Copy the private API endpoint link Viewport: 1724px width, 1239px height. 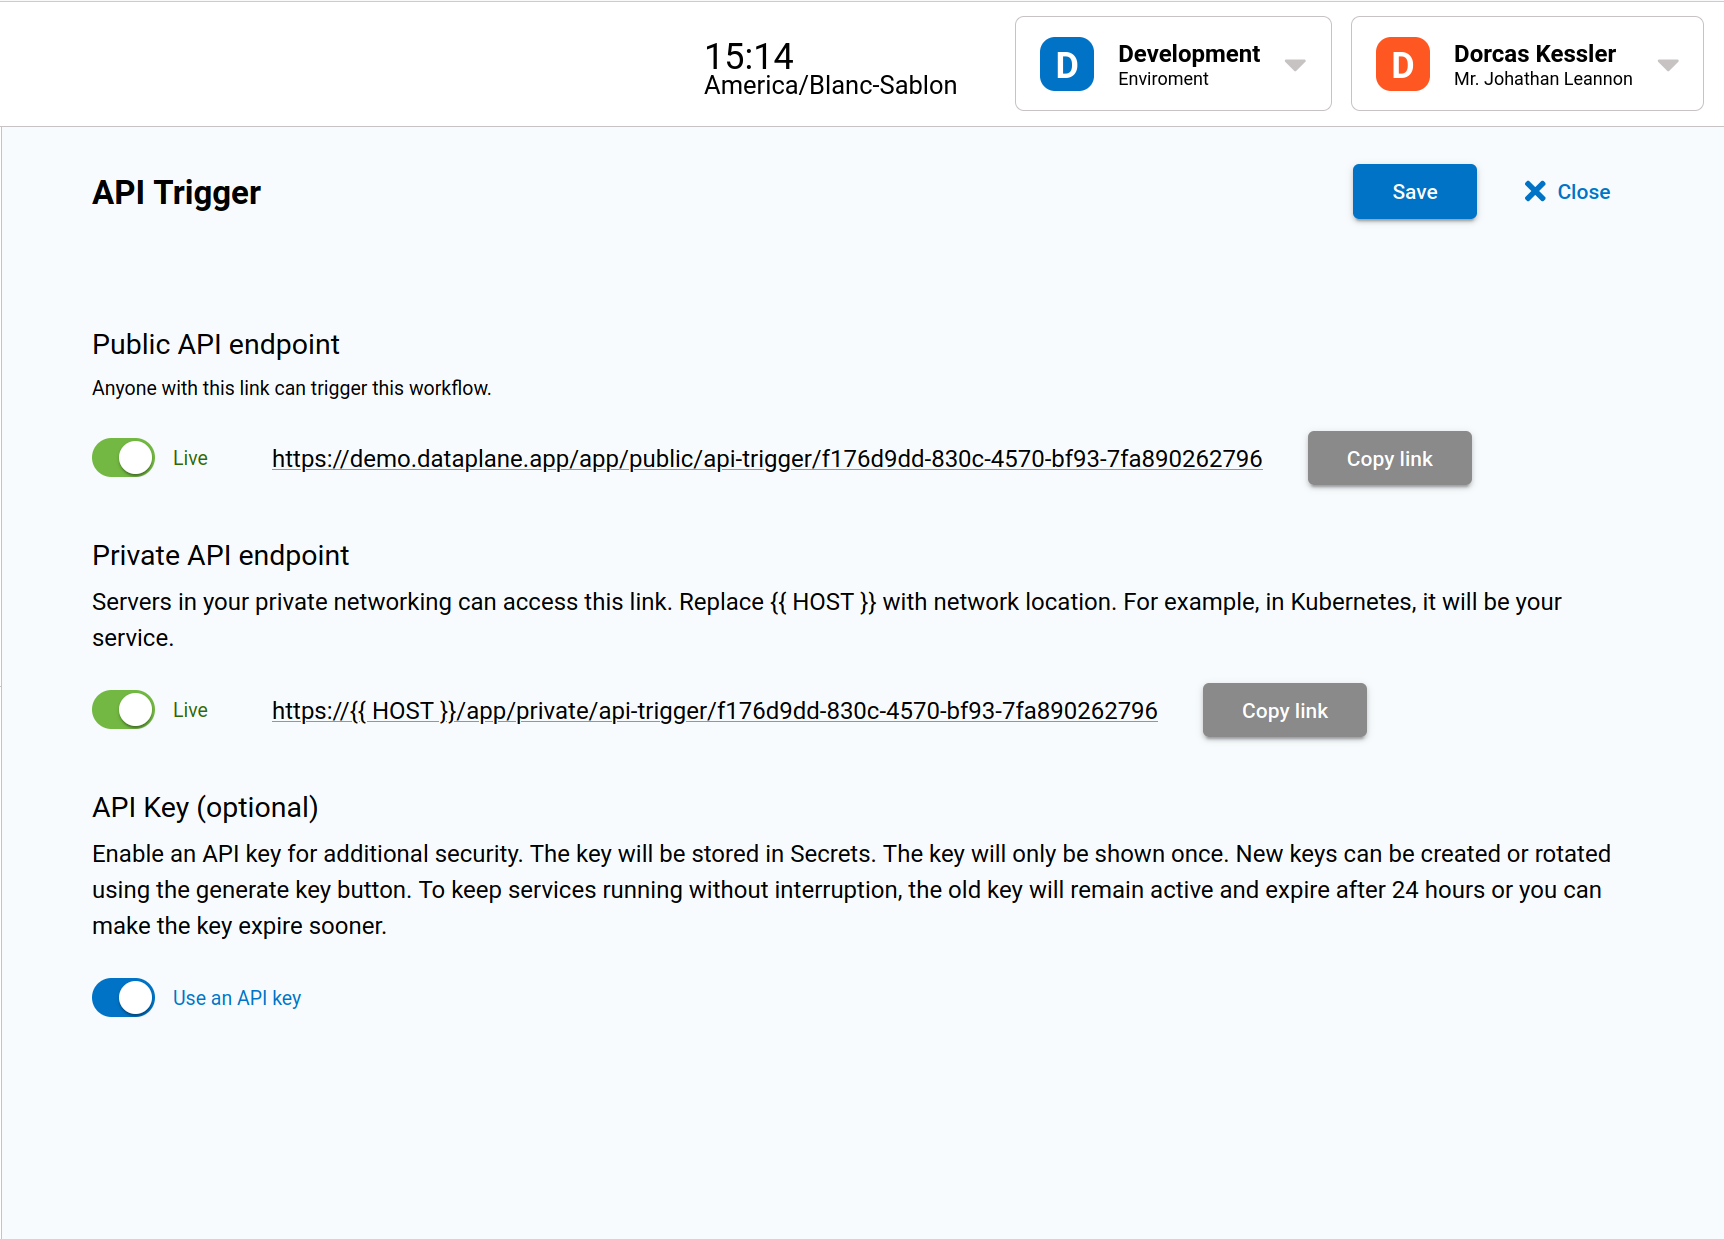point(1285,710)
